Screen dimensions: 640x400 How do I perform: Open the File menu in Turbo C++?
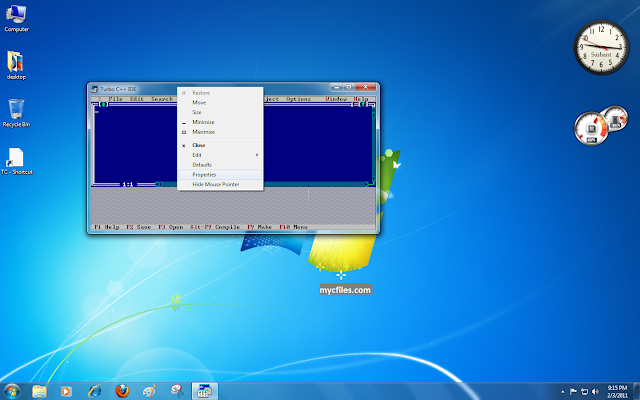click(115, 99)
